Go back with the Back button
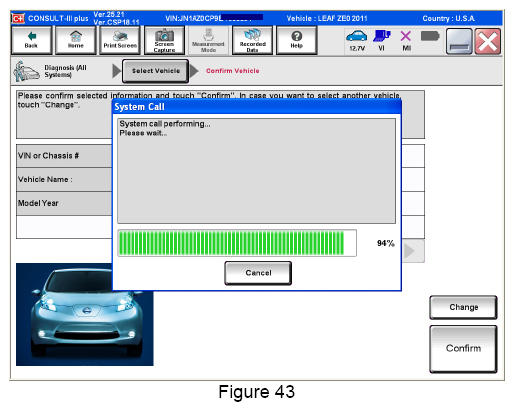Image resolution: width=514 pixels, height=411 pixels. tap(31, 41)
